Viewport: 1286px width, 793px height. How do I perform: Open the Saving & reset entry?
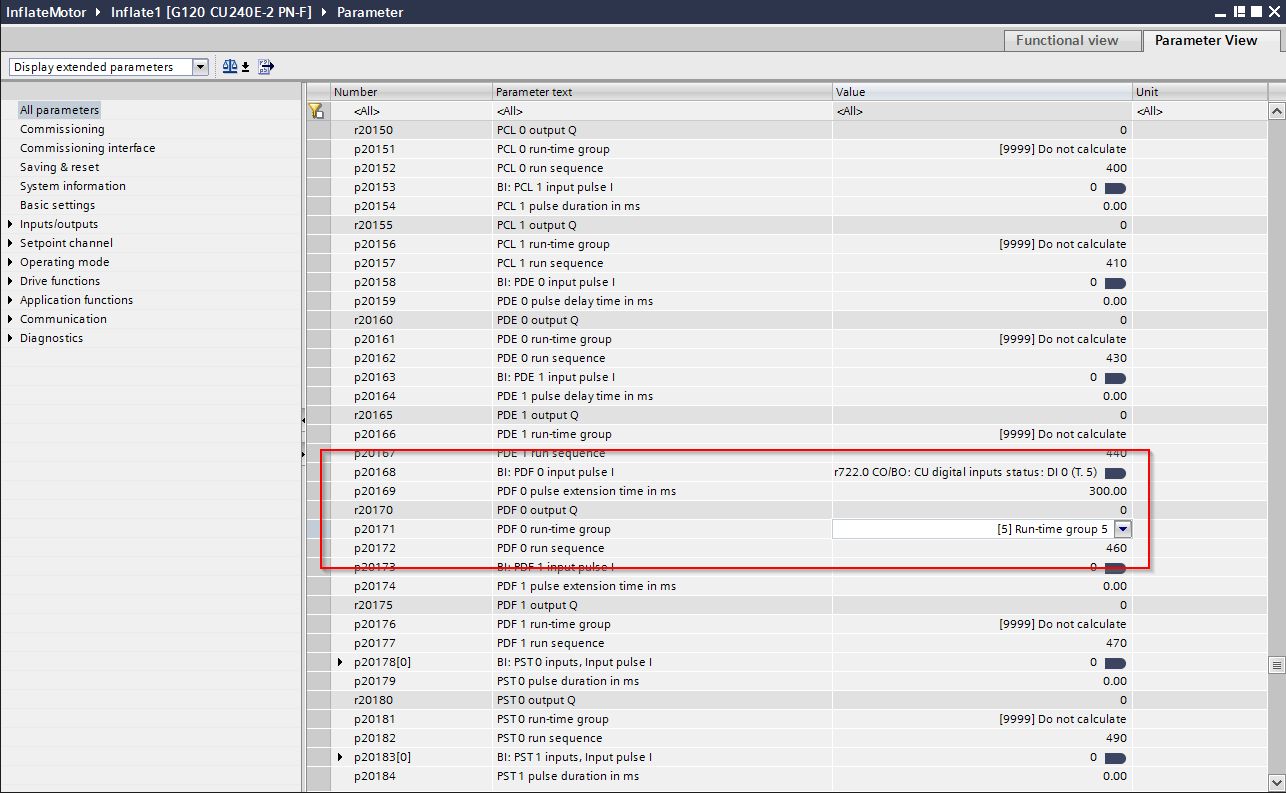coord(60,167)
